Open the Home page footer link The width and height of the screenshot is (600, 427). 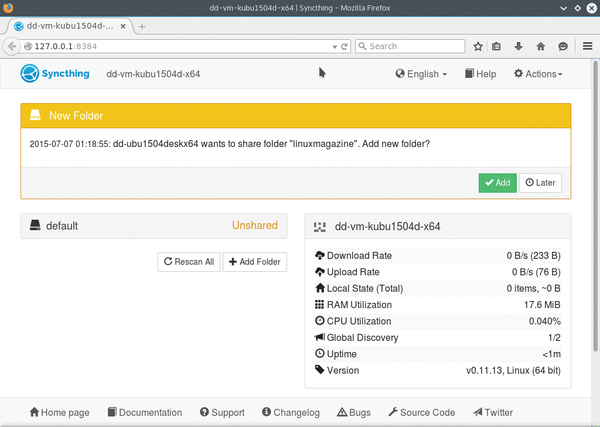60,412
